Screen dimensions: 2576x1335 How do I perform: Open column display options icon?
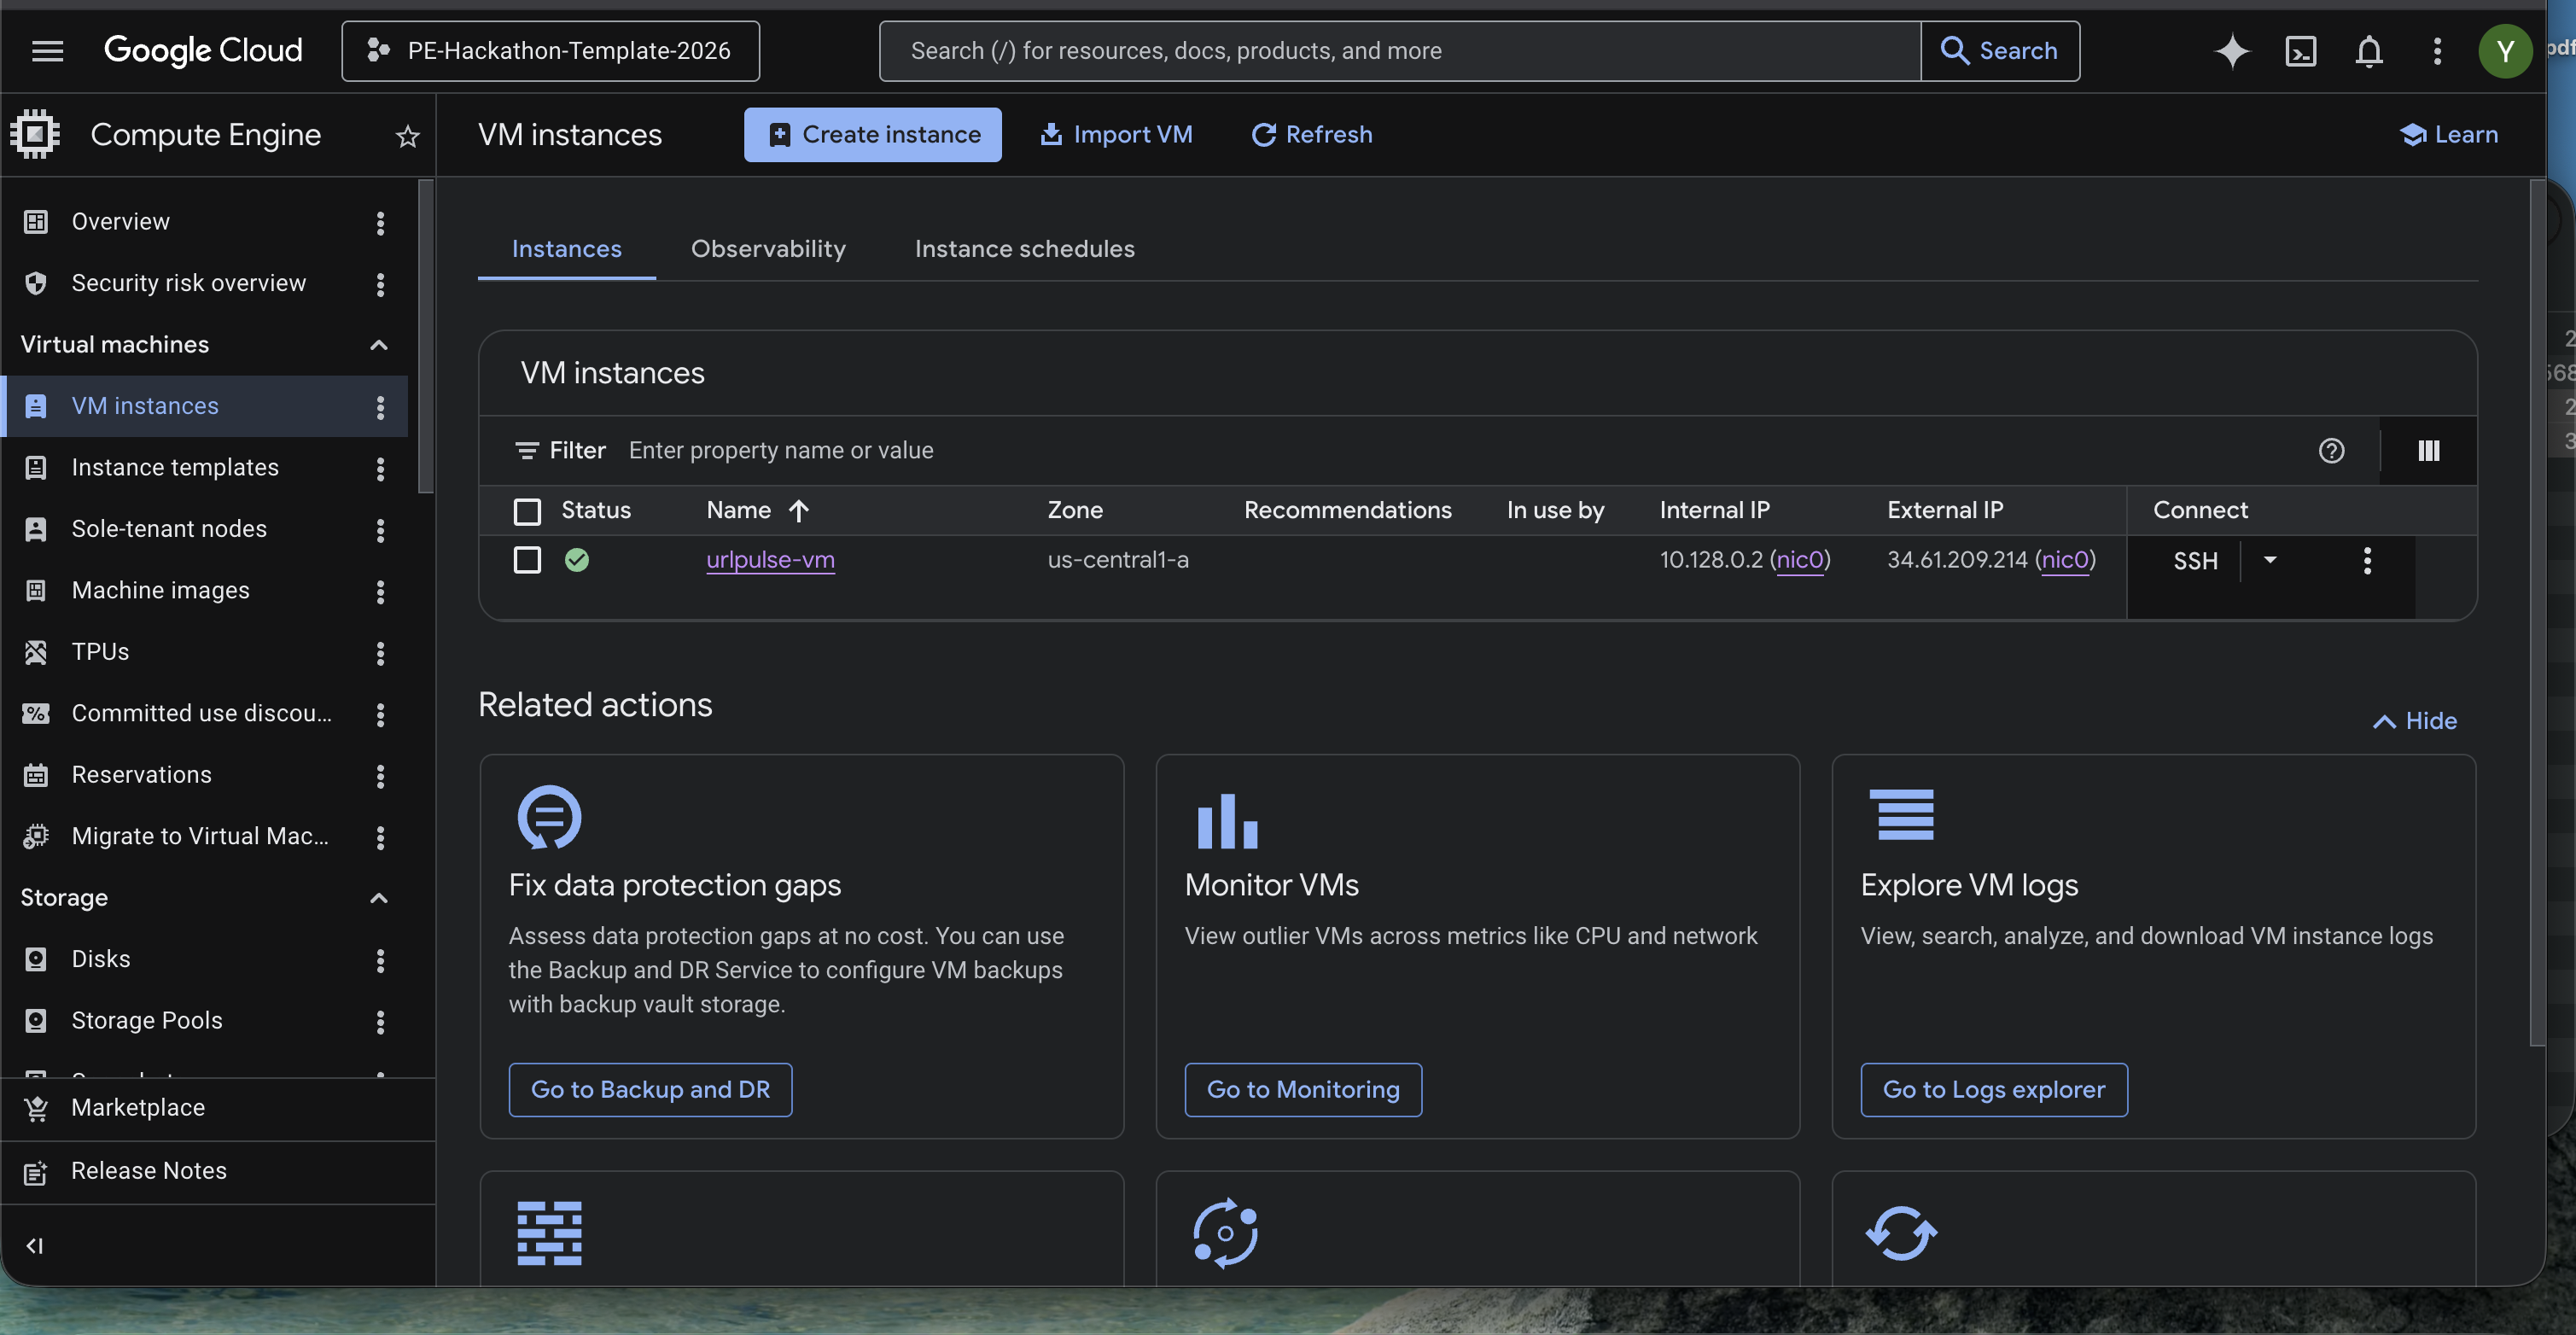click(x=2428, y=451)
